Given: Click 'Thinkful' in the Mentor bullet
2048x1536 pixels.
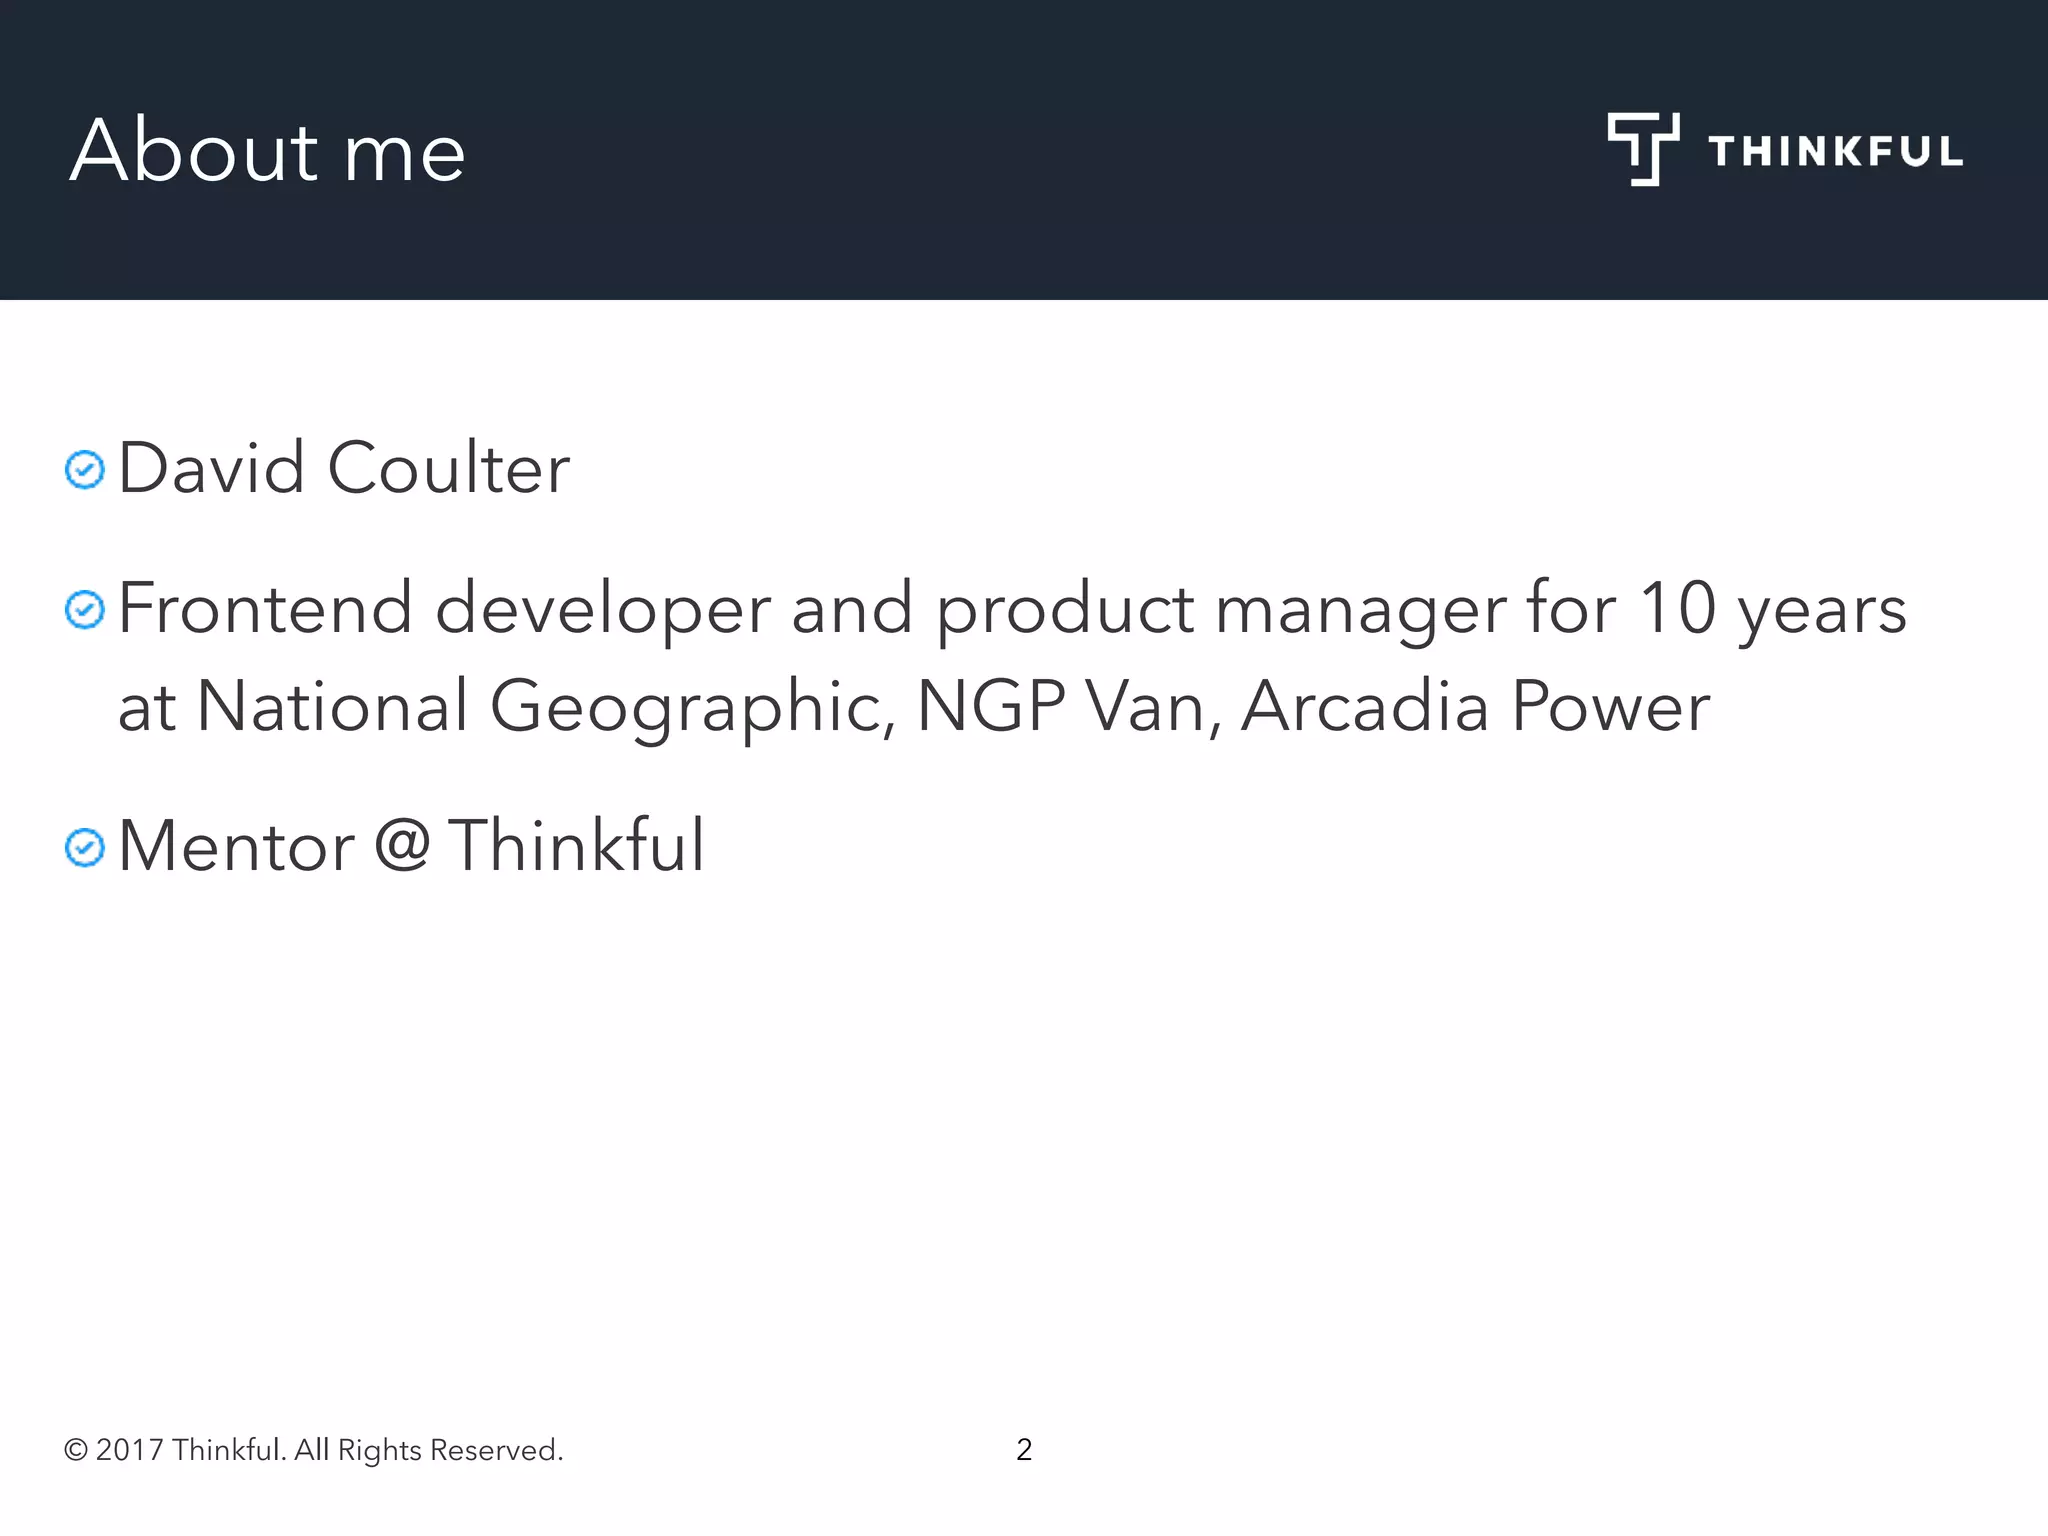Looking at the screenshot, I should (x=576, y=846).
